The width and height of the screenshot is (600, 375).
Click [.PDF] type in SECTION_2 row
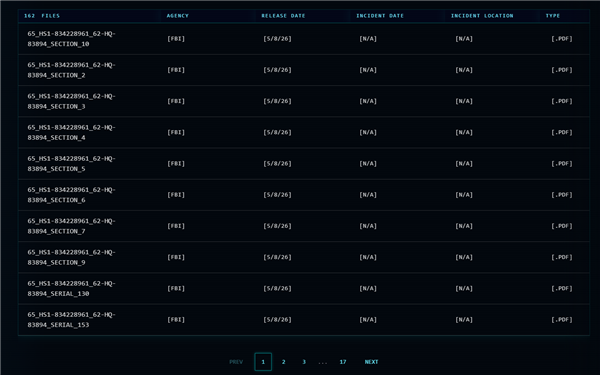coord(562,70)
